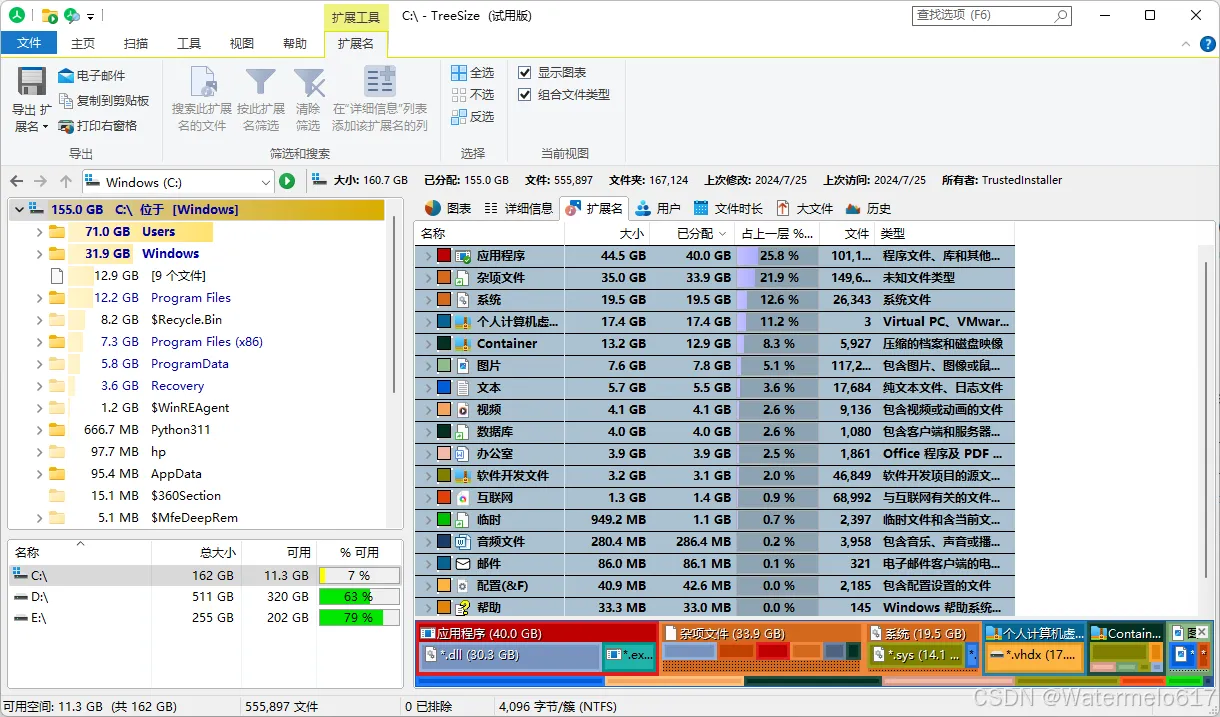Image resolution: width=1220 pixels, height=717 pixels.
Task: Expand the 应用程序 extension group
Action: 427,256
